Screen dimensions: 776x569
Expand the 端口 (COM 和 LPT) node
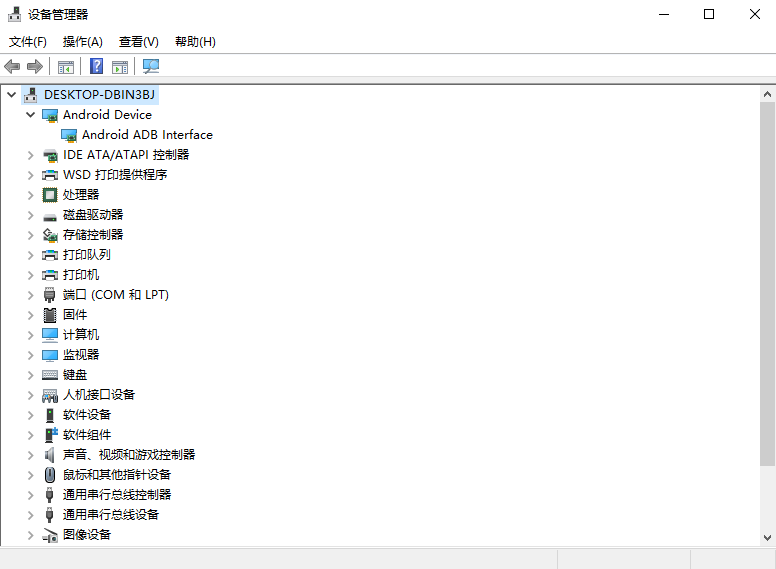click(x=31, y=295)
